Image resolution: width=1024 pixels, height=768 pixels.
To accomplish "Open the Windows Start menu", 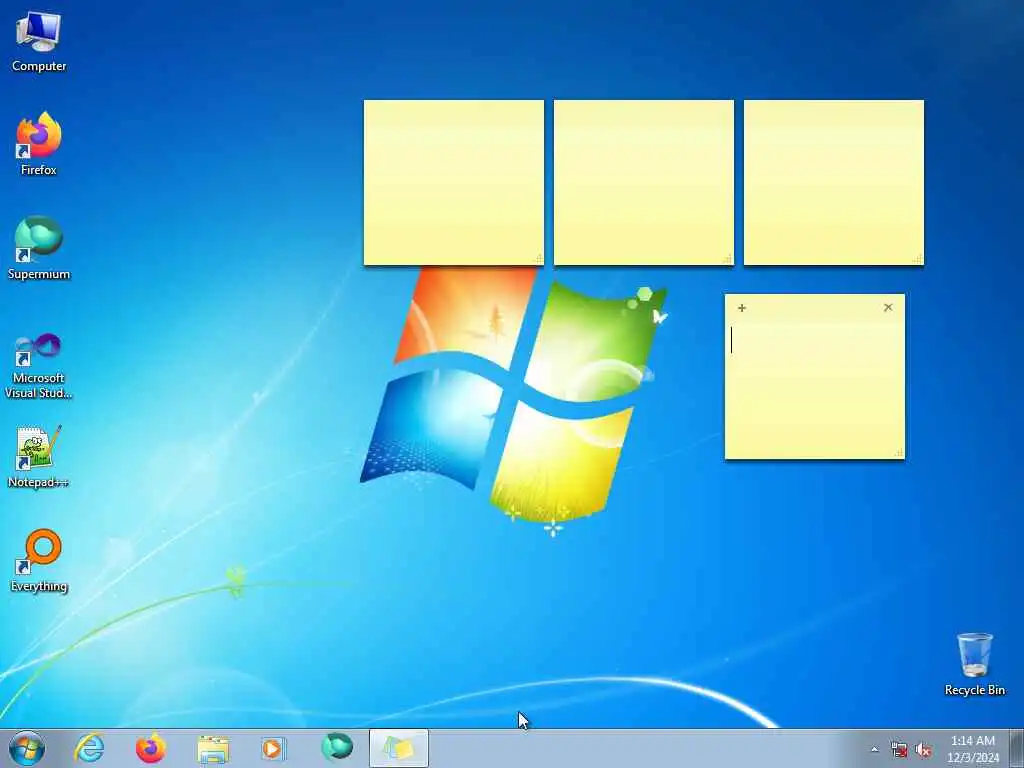I will (27, 748).
